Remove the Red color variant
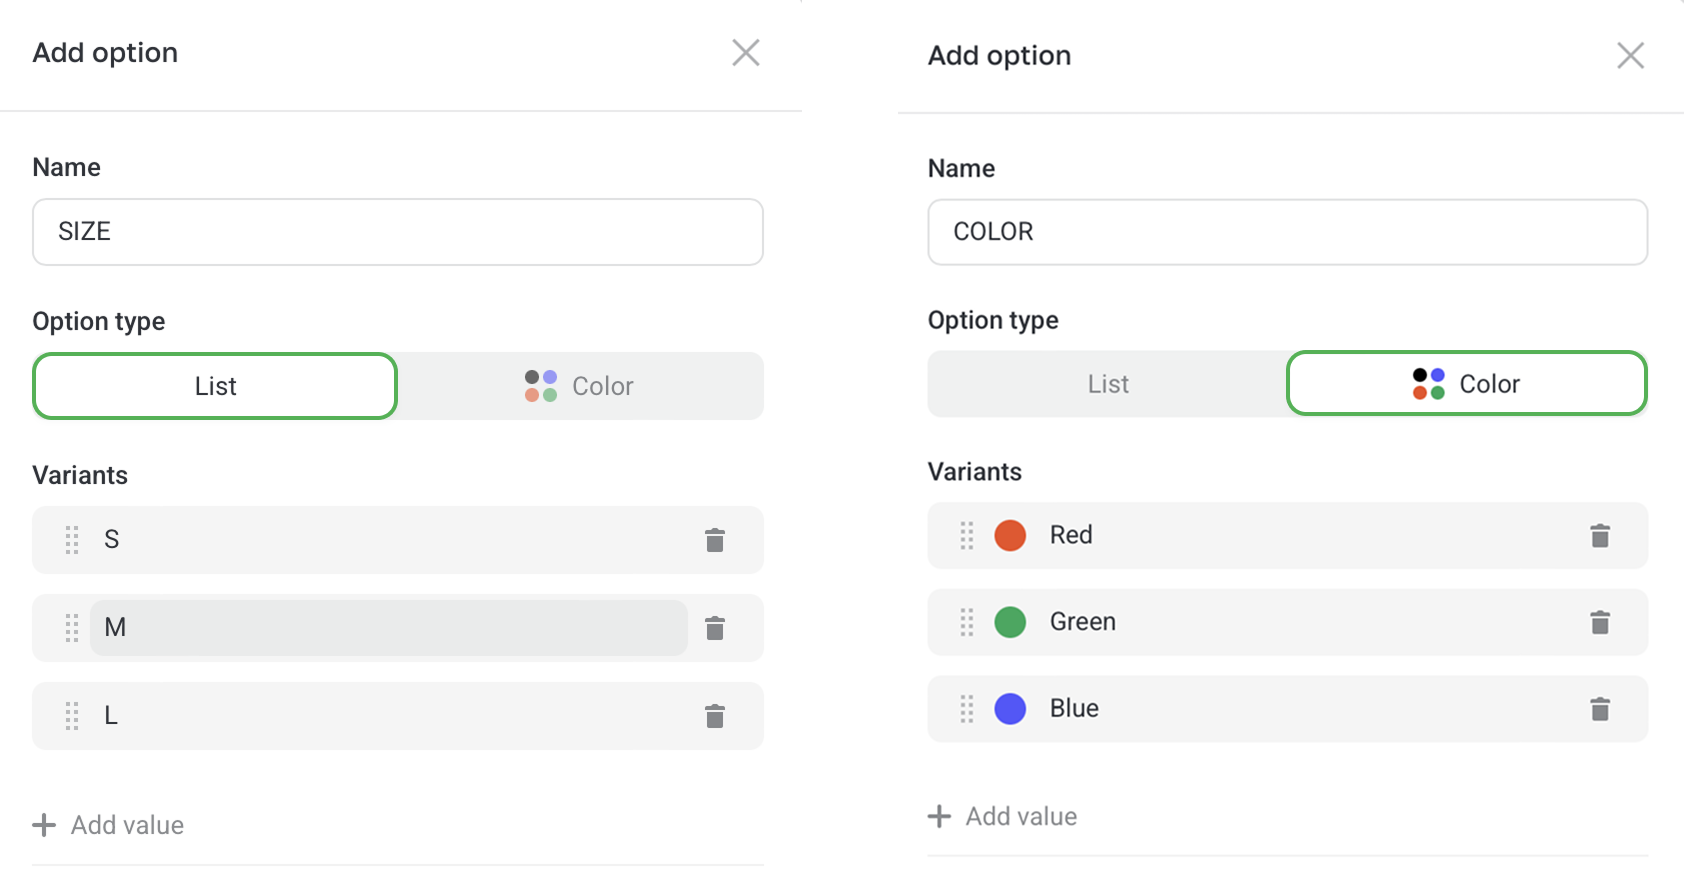Screen dimensions: 1684x880 point(1600,536)
